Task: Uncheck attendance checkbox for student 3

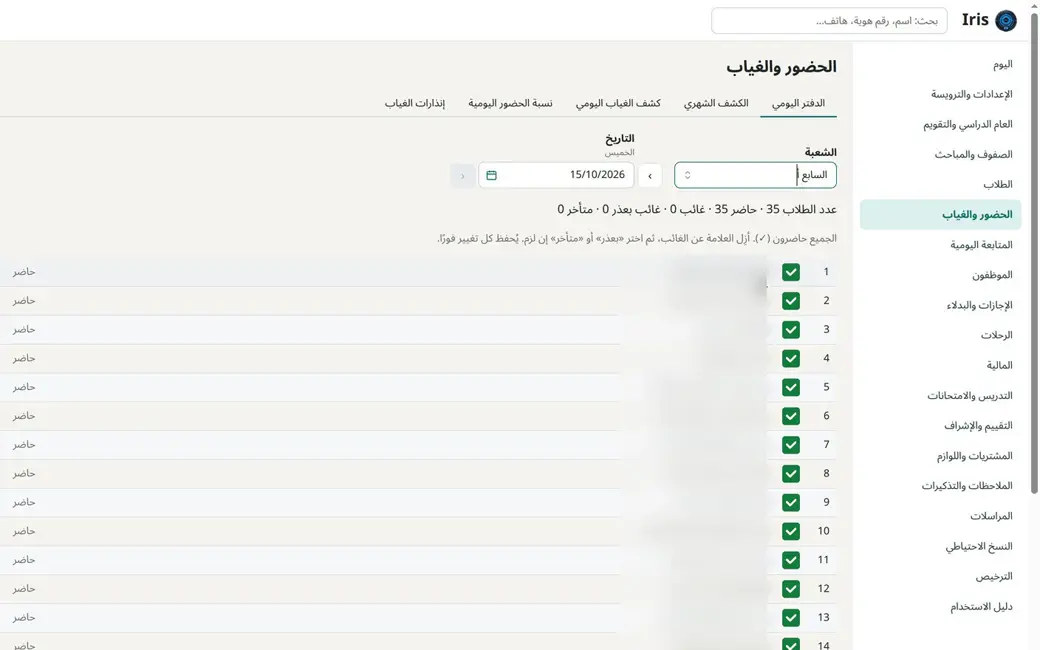Action: (791, 330)
